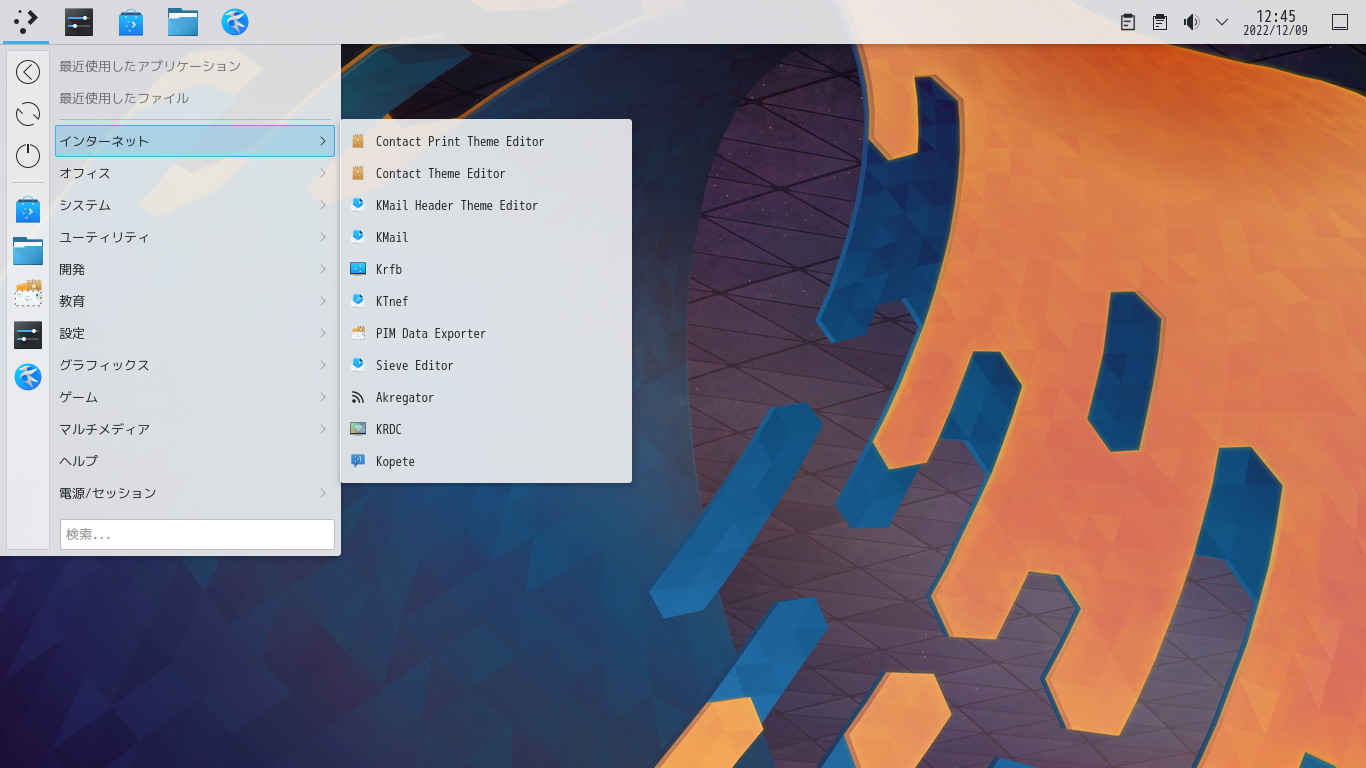Open Discover from the launcher favorites sidebar

point(28,210)
